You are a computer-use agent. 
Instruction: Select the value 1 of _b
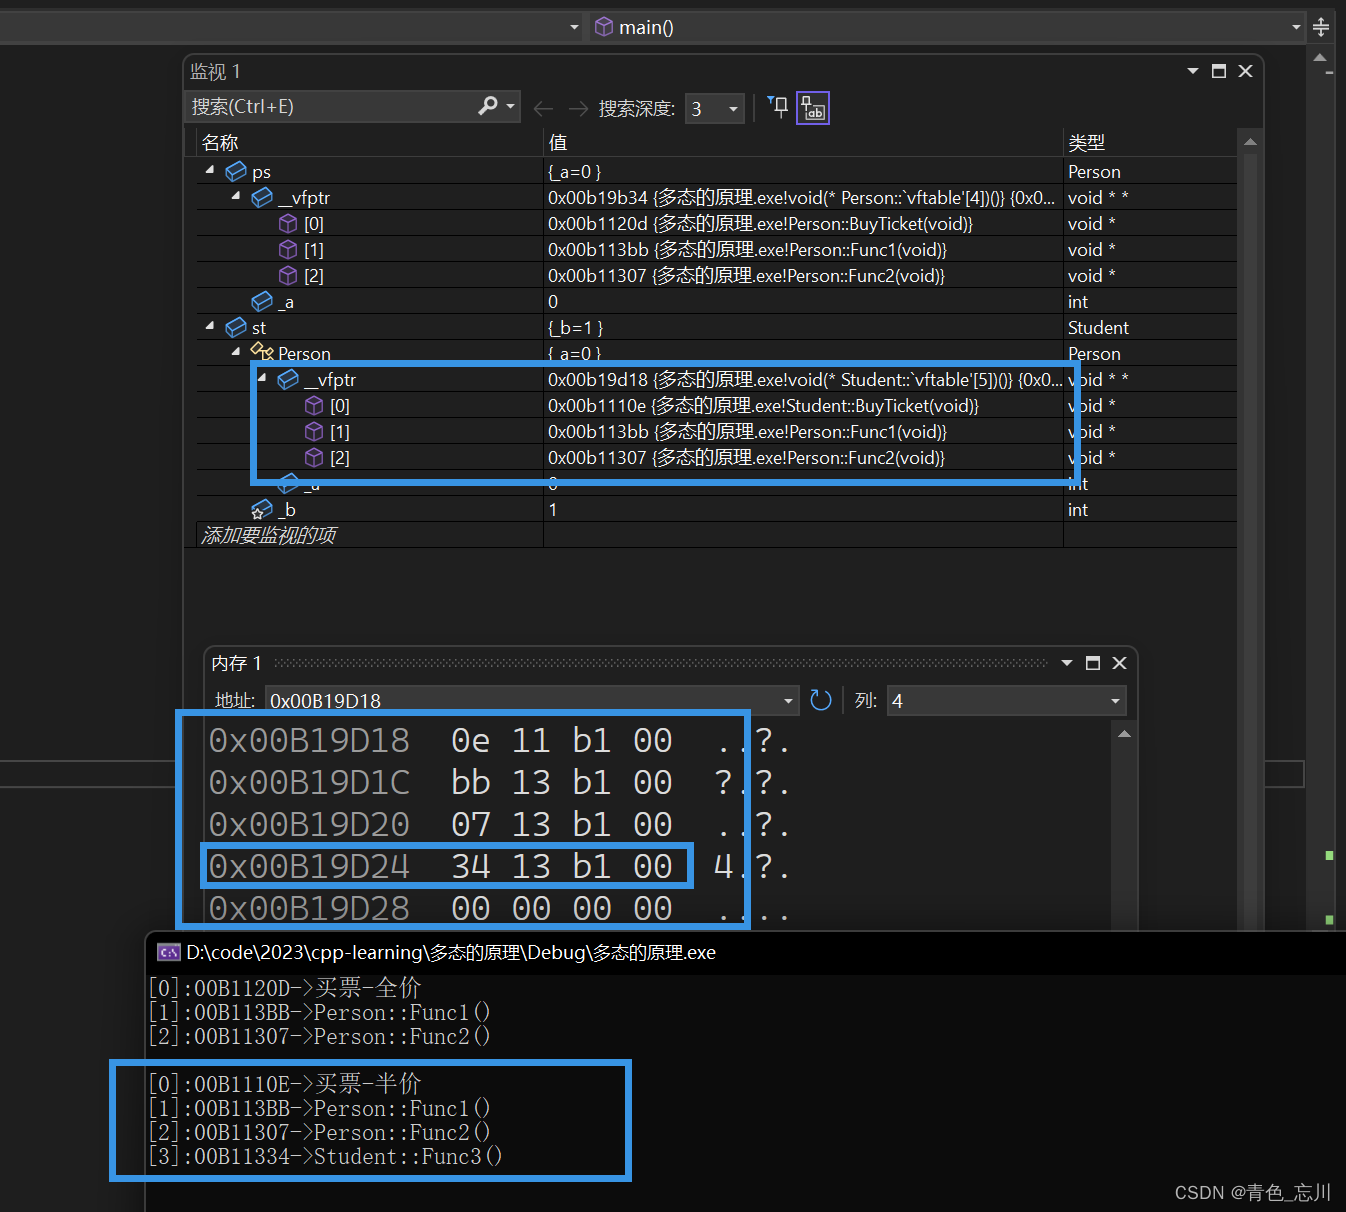coord(553,510)
